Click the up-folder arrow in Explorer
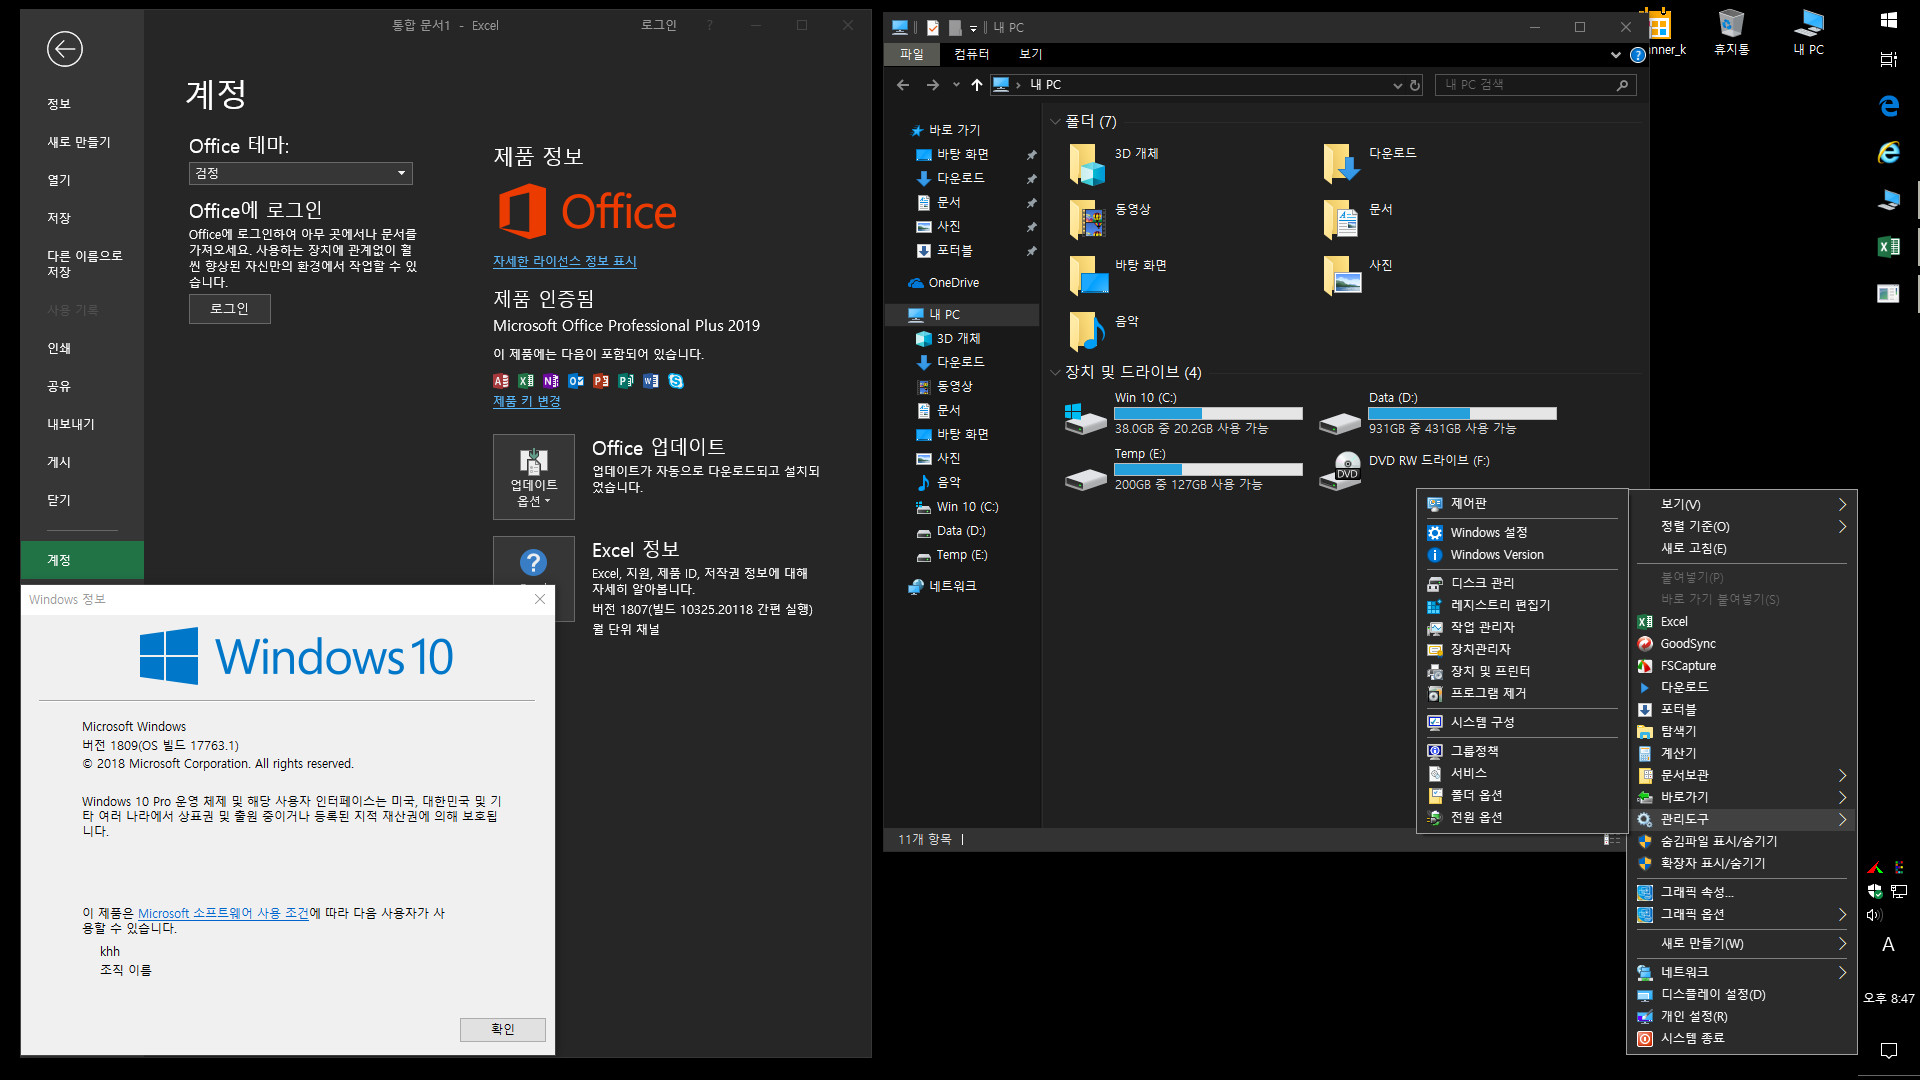Screen dimensions: 1920x1080 point(977,85)
